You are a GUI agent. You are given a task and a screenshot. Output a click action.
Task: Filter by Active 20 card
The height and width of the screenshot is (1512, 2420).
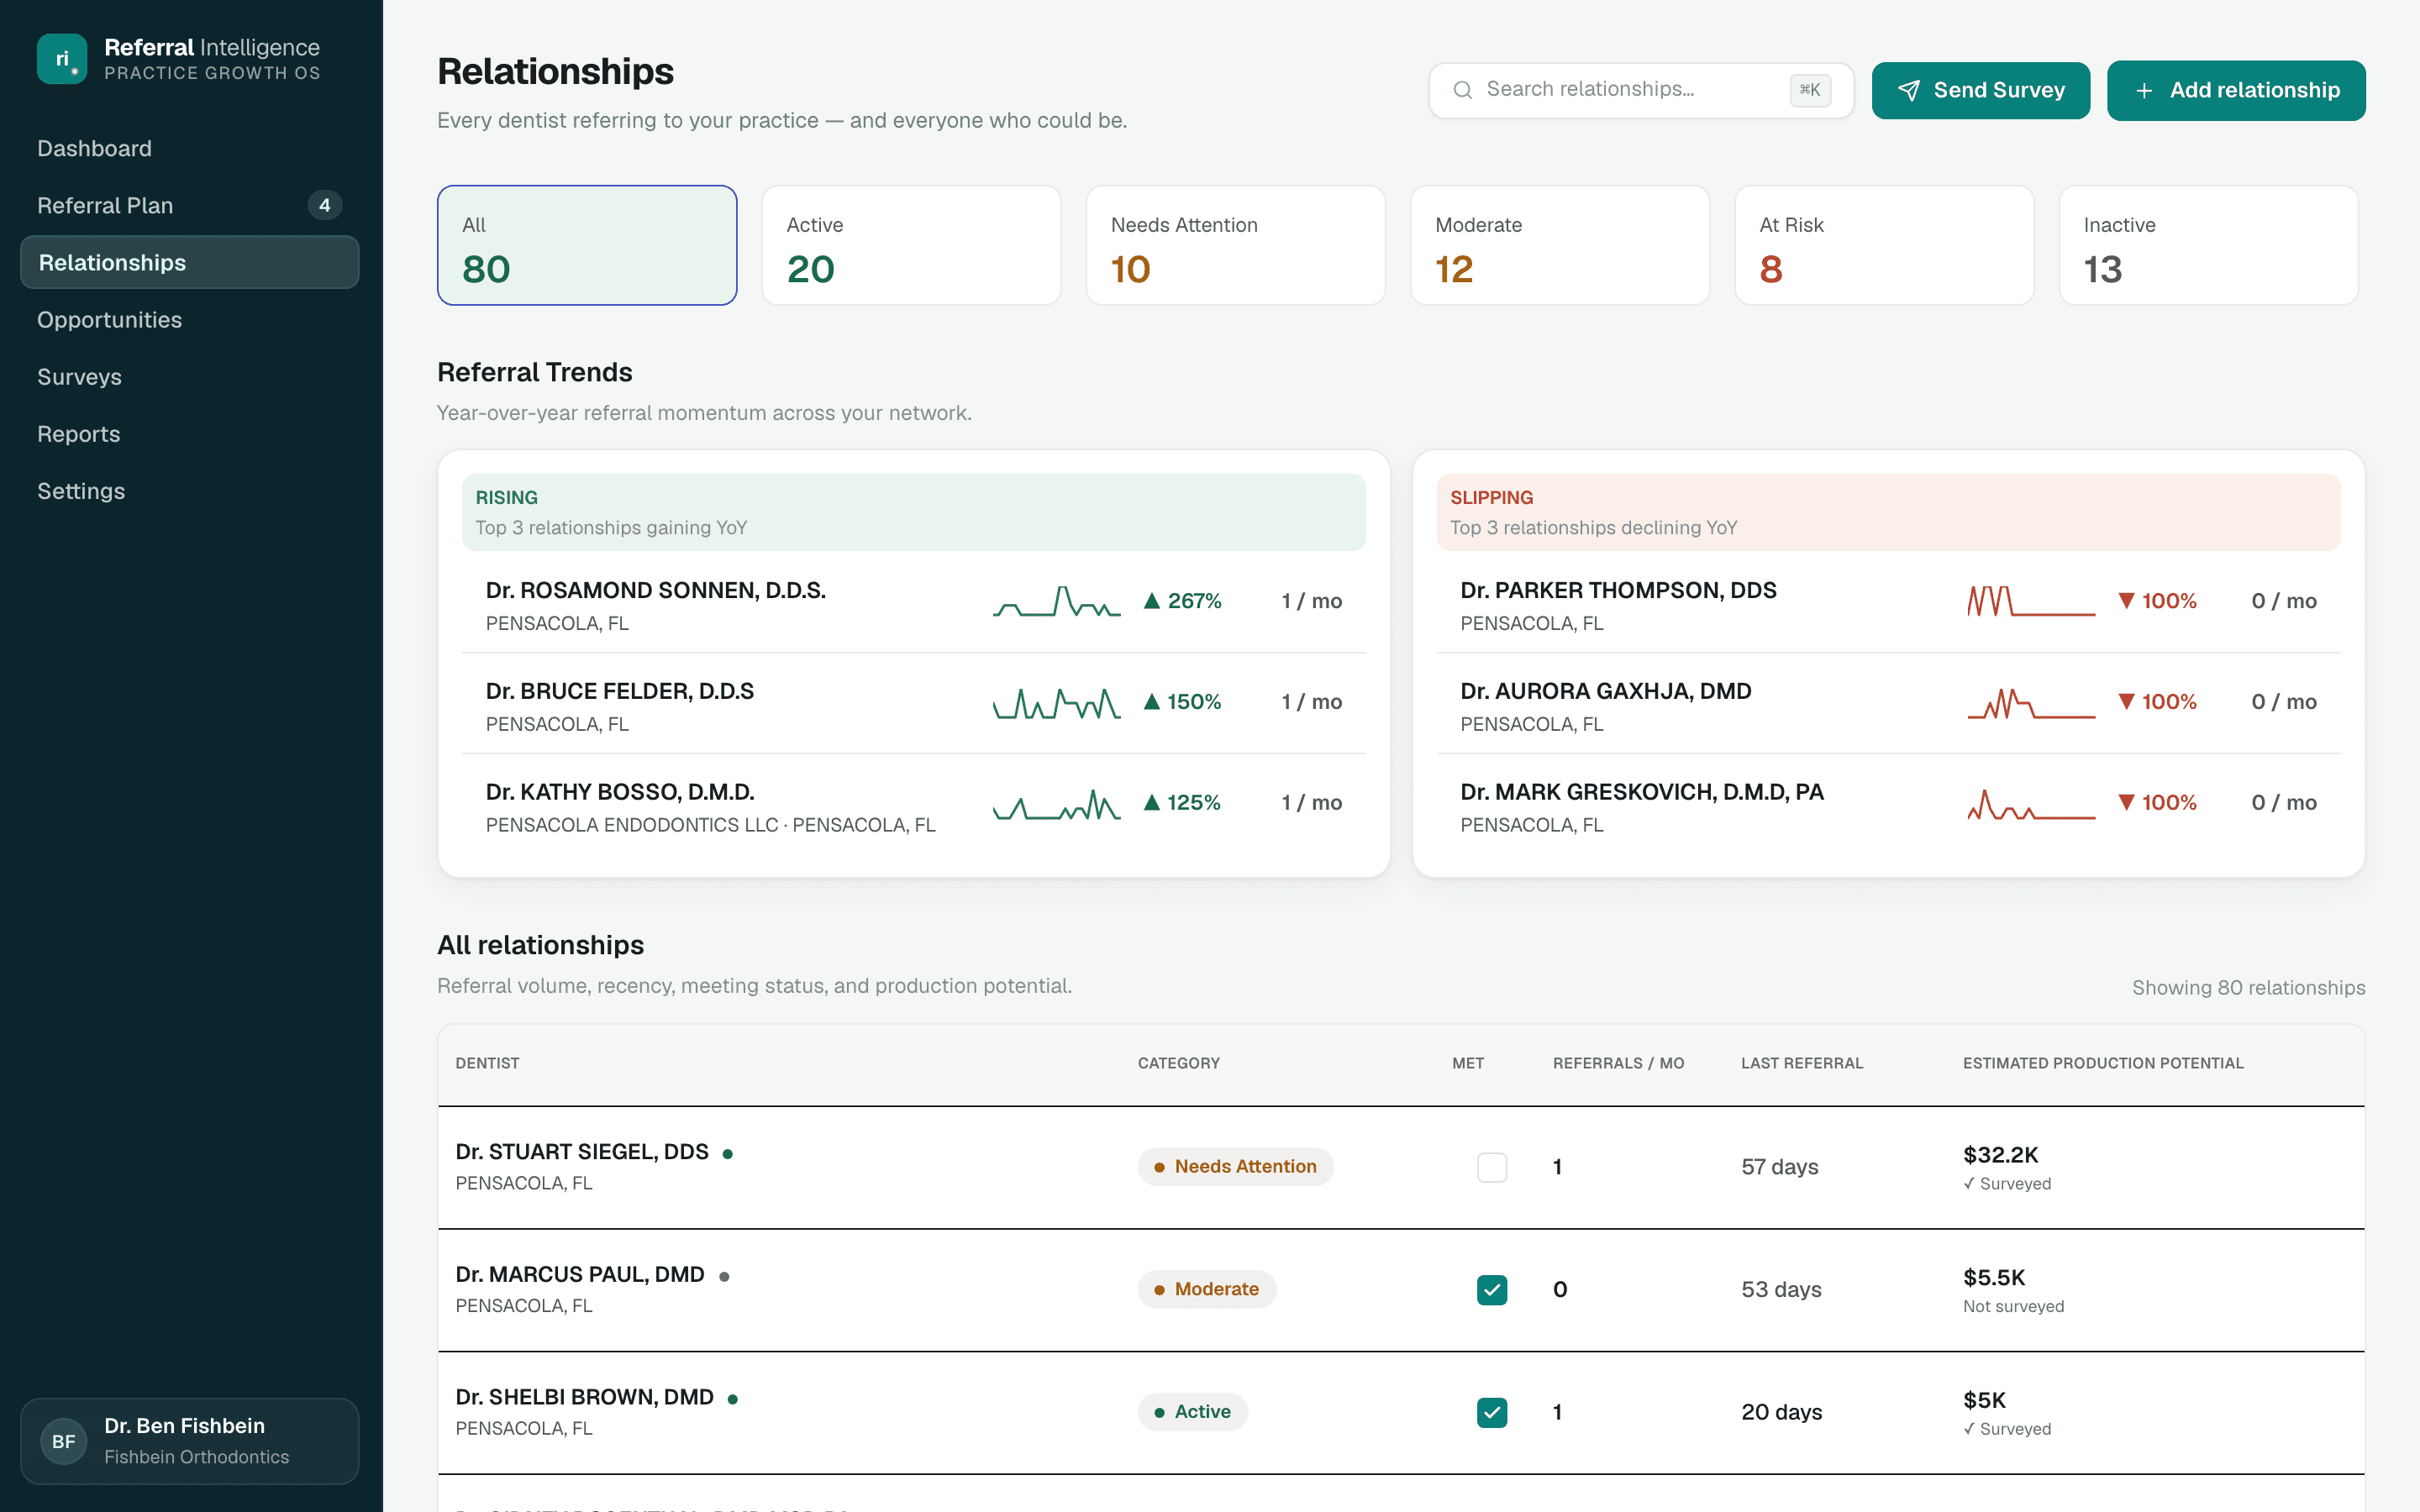(911, 245)
